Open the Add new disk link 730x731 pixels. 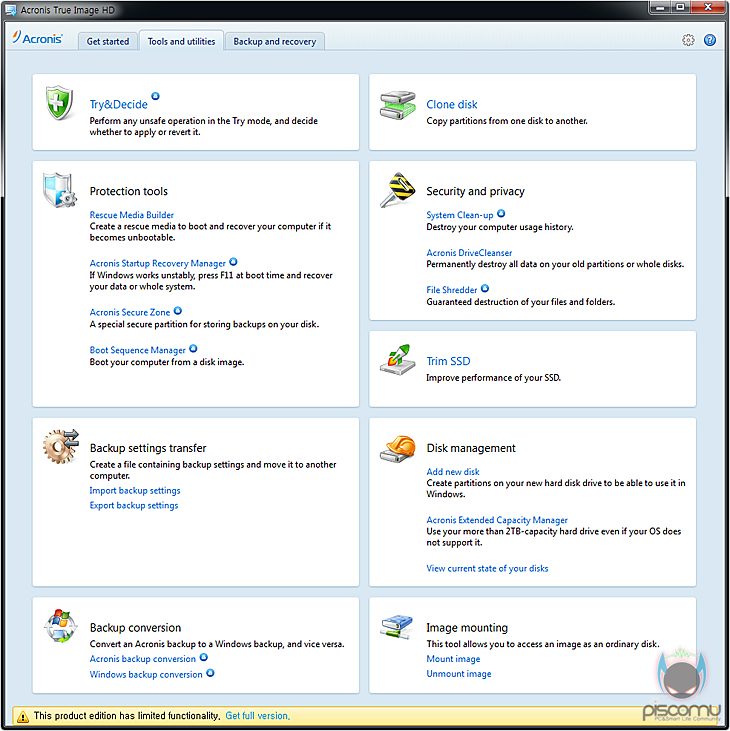453,472
